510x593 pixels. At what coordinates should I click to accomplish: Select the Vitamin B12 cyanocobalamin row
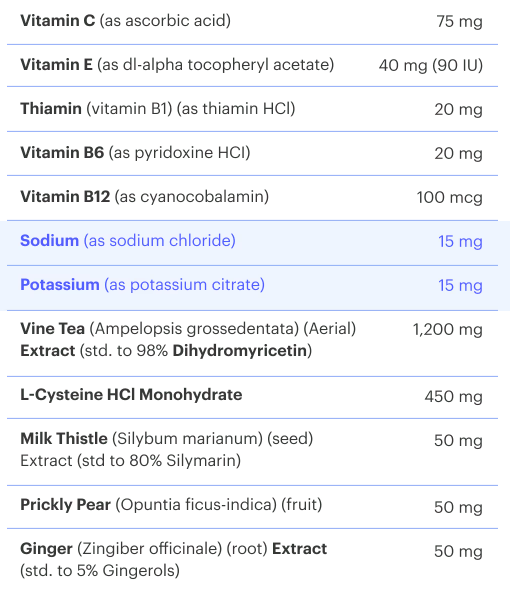click(252, 197)
